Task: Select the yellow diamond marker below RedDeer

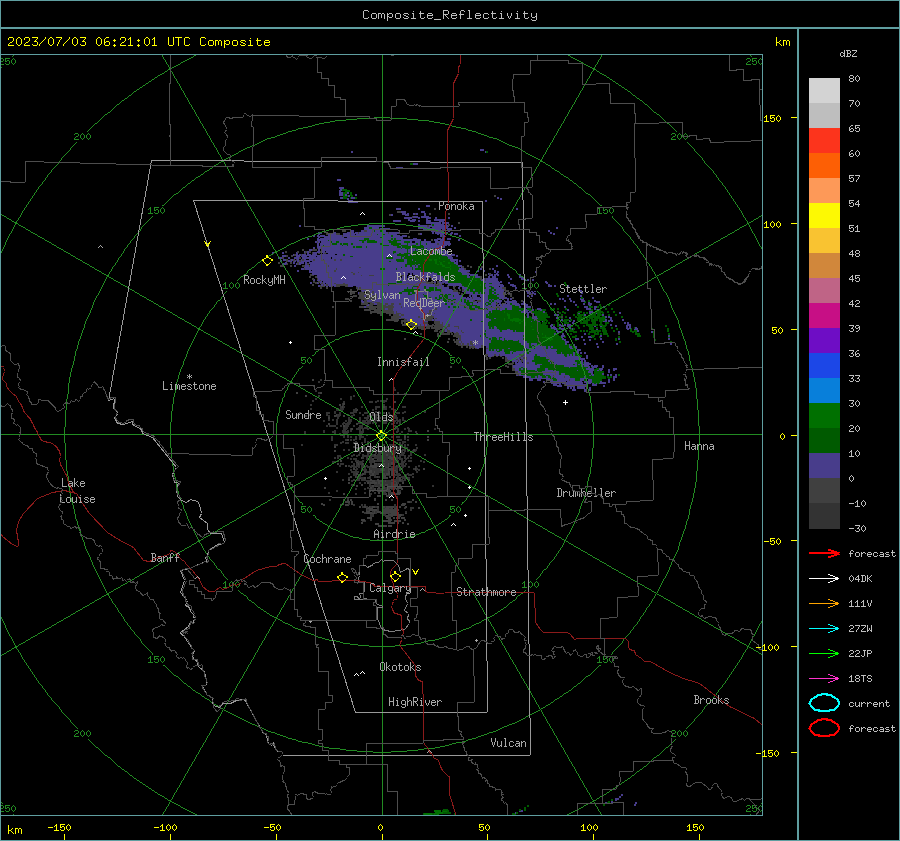Action: tap(412, 325)
